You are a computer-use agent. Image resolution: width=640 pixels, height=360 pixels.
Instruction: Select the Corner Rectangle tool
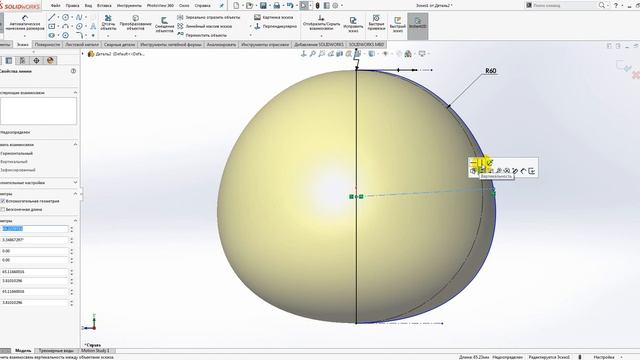pyautogui.click(x=52, y=26)
